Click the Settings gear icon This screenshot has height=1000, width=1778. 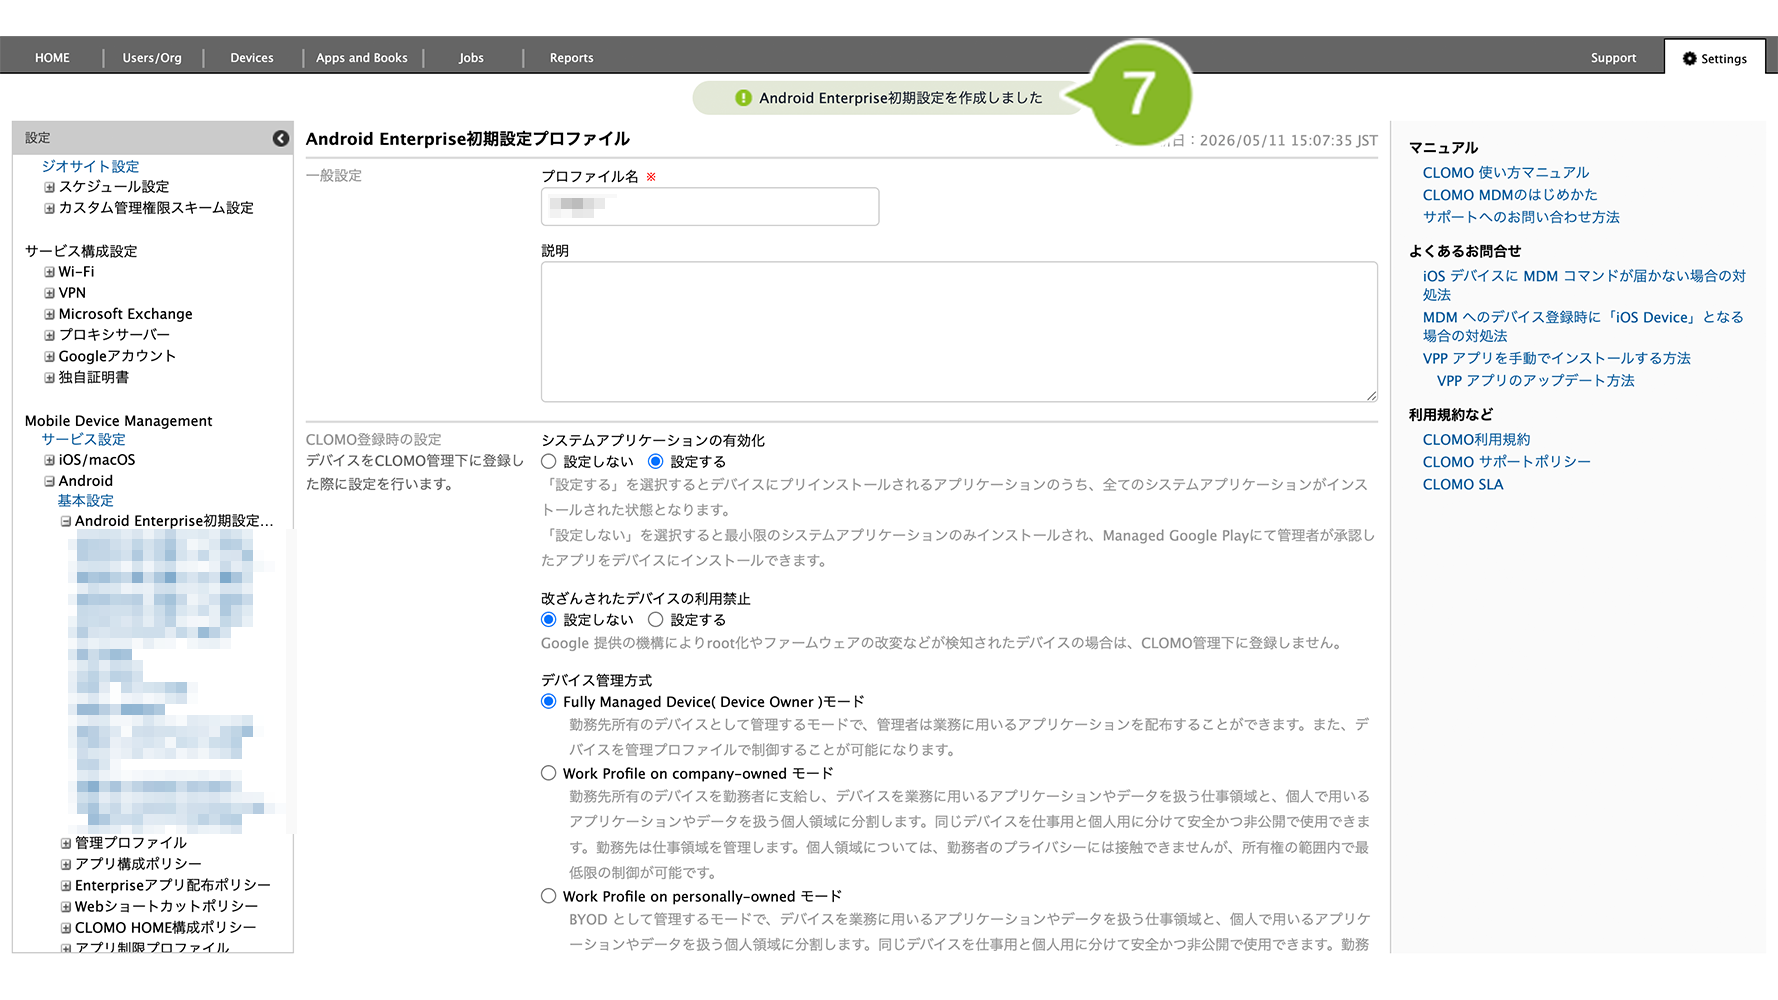click(1690, 58)
